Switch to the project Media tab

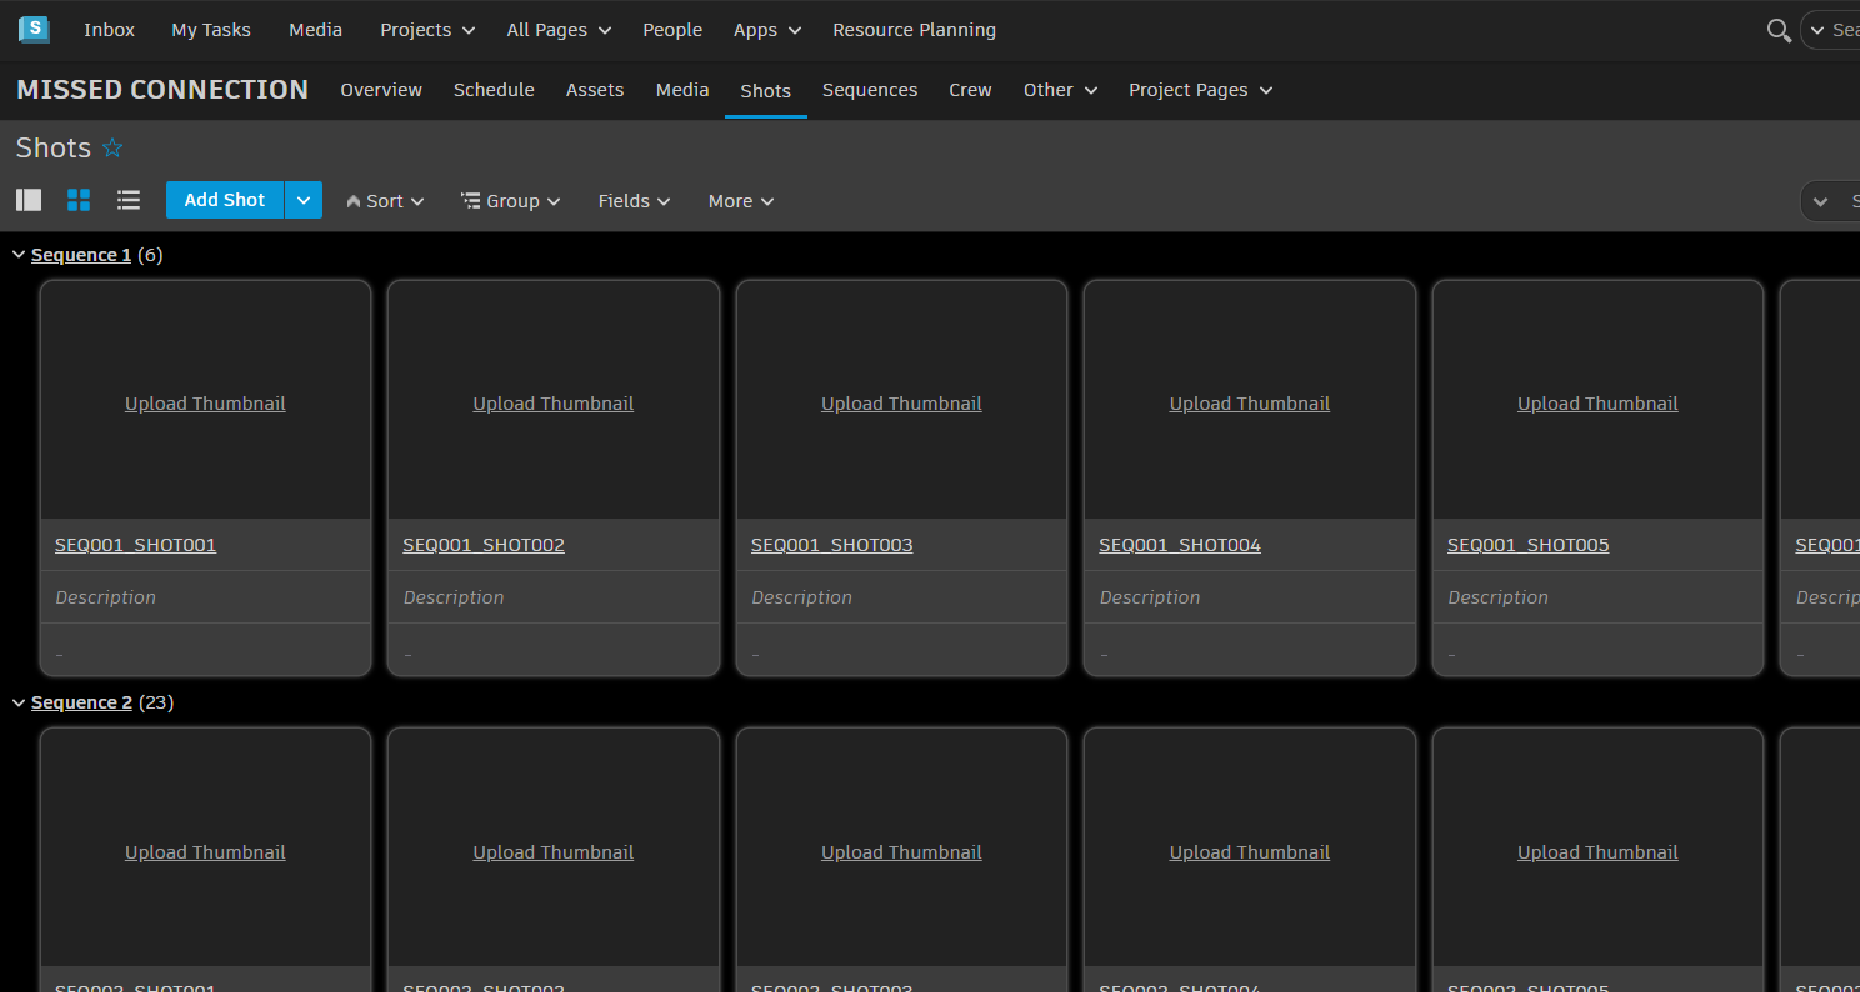(682, 90)
